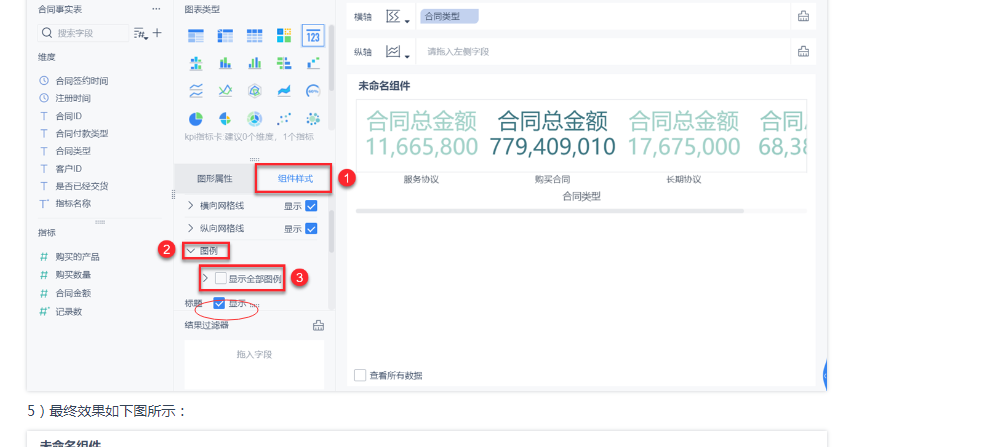The image size is (993, 447).
Task: Open the more options menu for 合同事实表
Action: [x=156, y=9]
